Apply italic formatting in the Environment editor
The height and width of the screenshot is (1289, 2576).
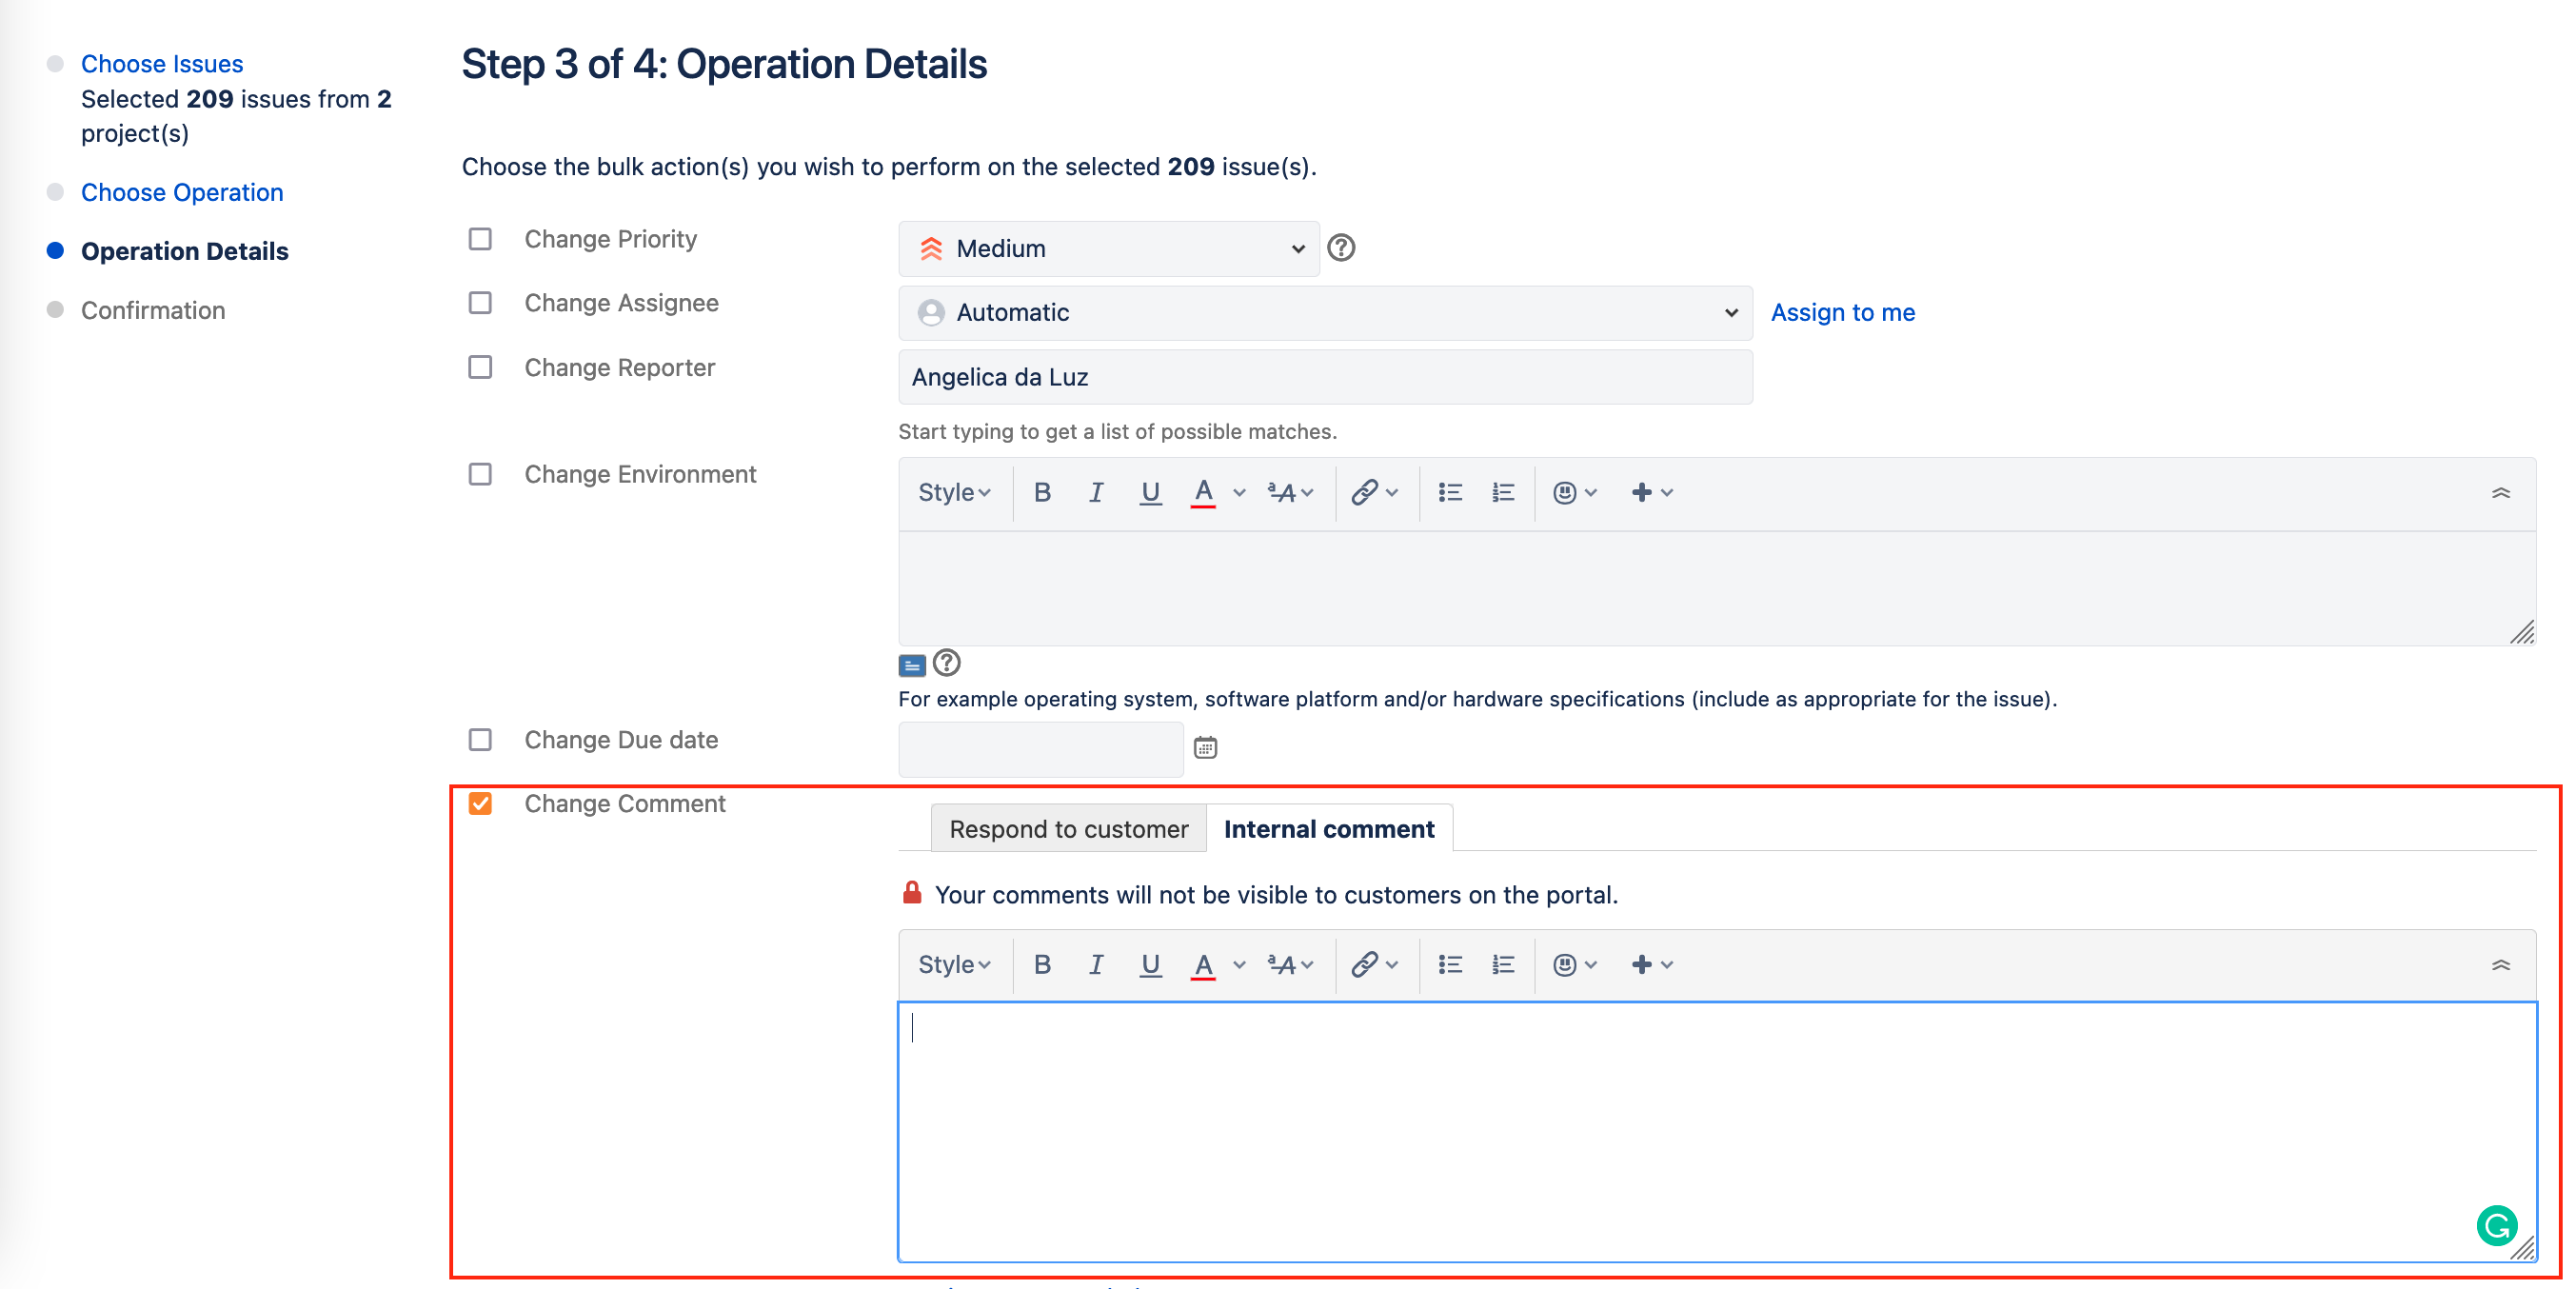click(1095, 492)
